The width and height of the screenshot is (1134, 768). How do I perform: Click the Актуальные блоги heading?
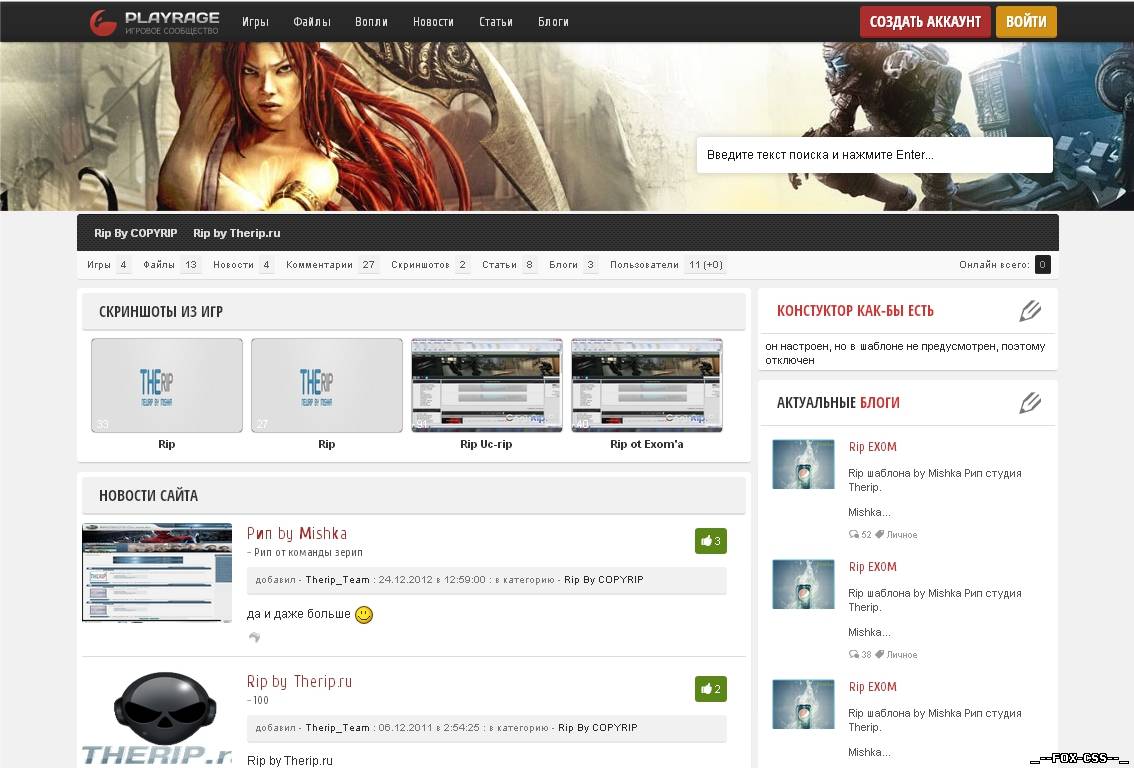pyautogui.click(x=838, y=403)
